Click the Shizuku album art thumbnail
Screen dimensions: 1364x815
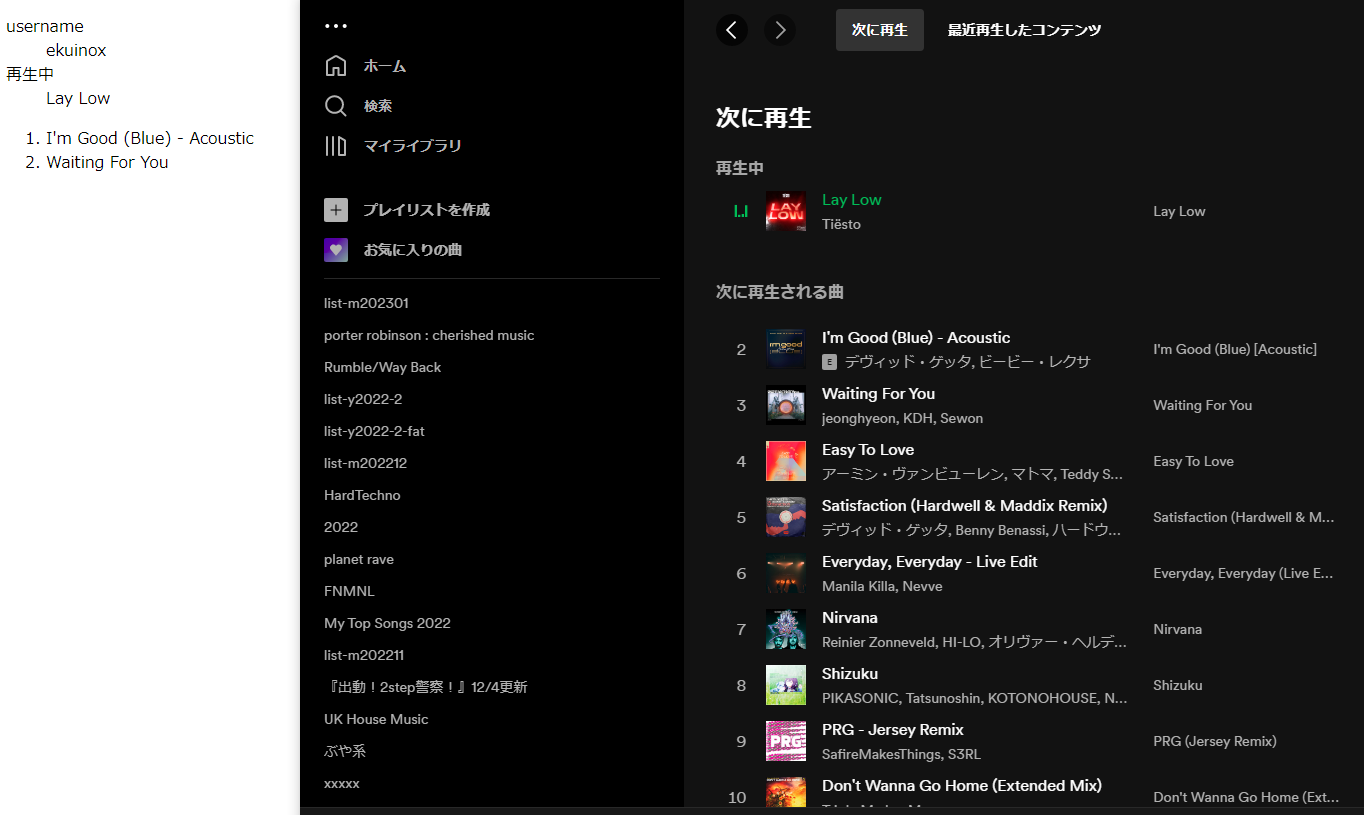coord(786,685)
